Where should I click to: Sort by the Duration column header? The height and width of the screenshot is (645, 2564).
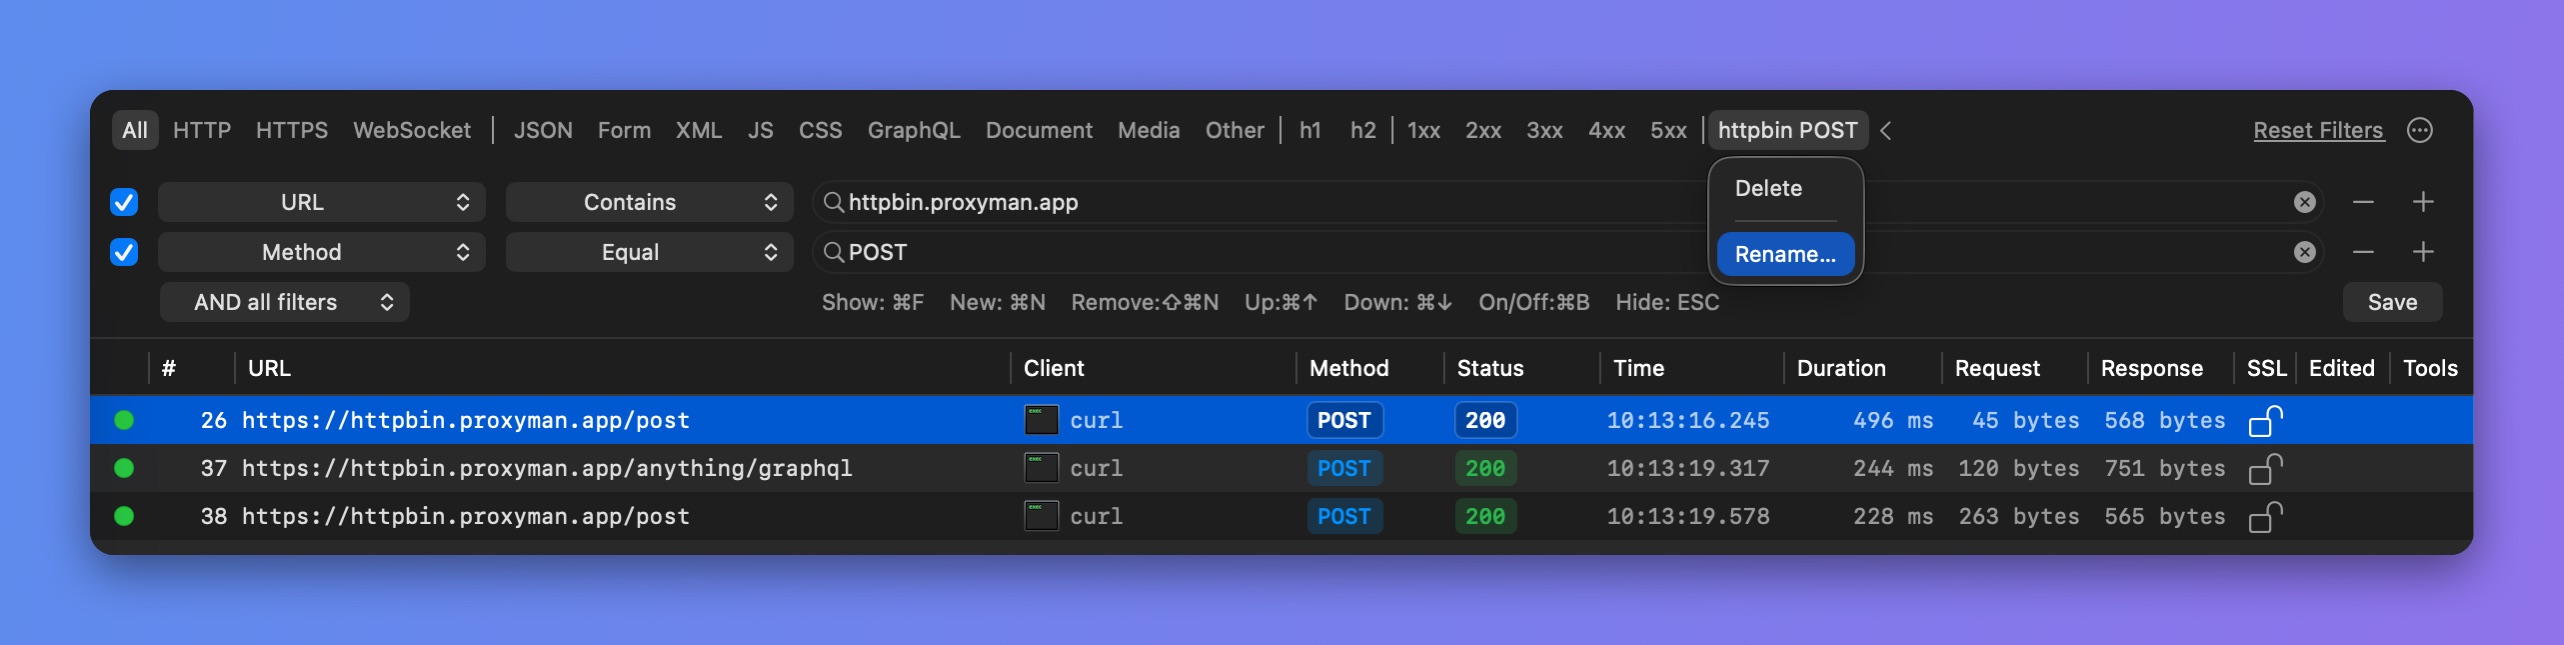coord(1841,368)
